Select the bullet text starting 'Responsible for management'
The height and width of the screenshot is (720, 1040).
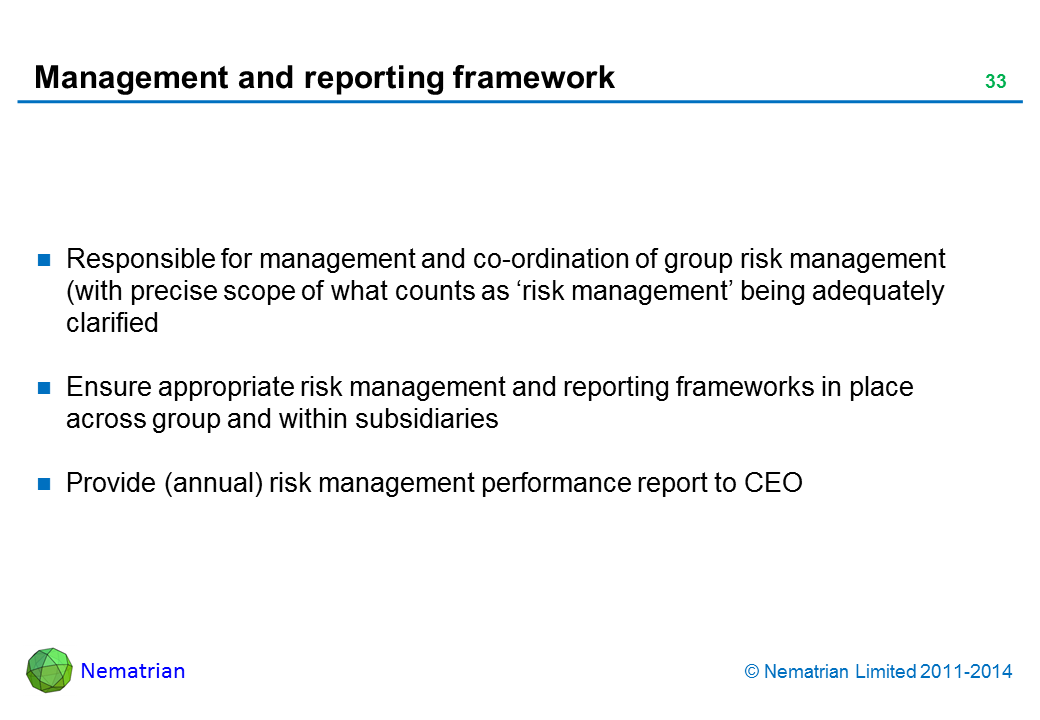(505, 291)
